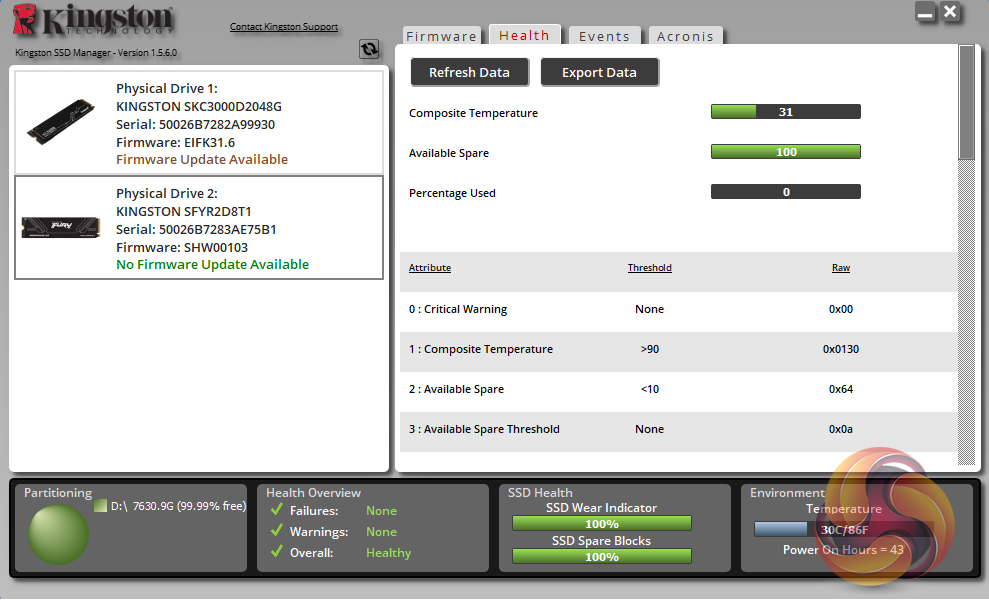989x600 pixels.
Task: Click the Warnings 'None' status value
Action: [382, 532]
